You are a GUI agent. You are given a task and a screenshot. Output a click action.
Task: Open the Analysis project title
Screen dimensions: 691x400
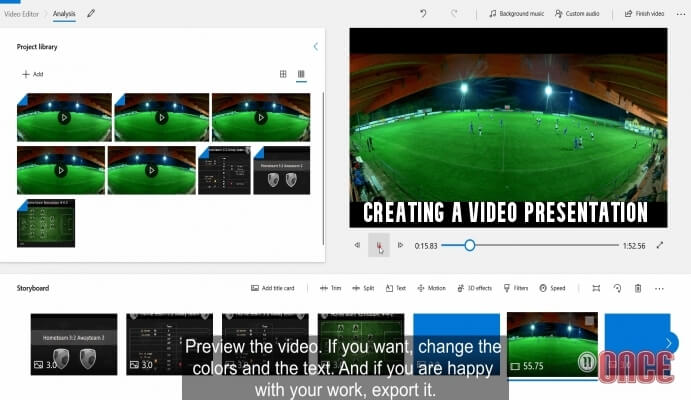click(64, 14)
